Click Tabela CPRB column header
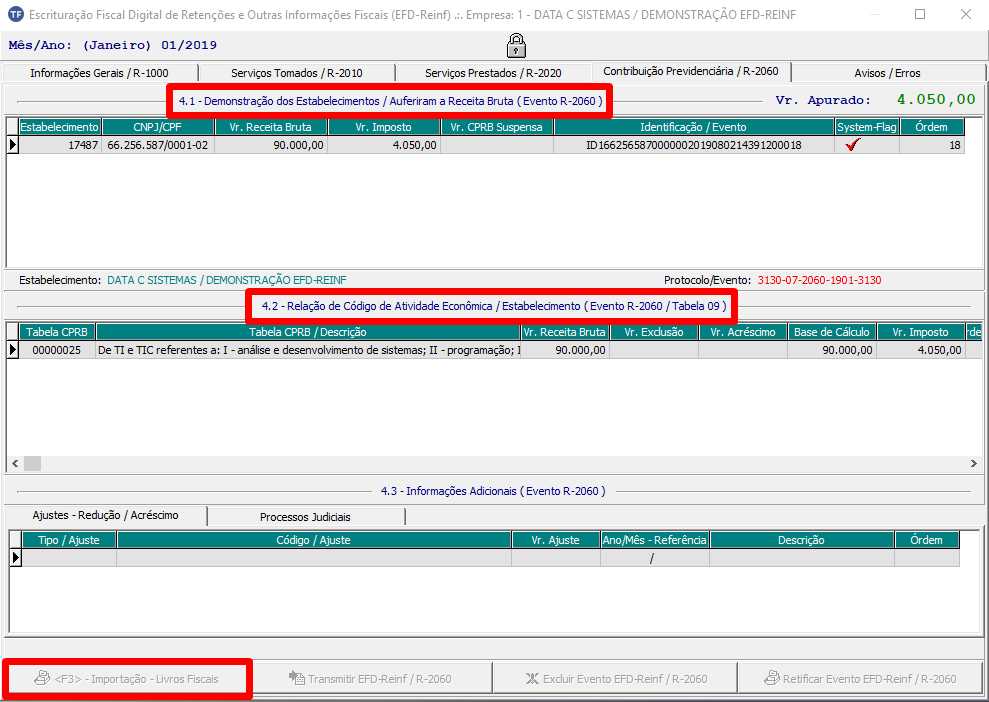This screenshot has height=702, width=989. click(x=57, y=332)
